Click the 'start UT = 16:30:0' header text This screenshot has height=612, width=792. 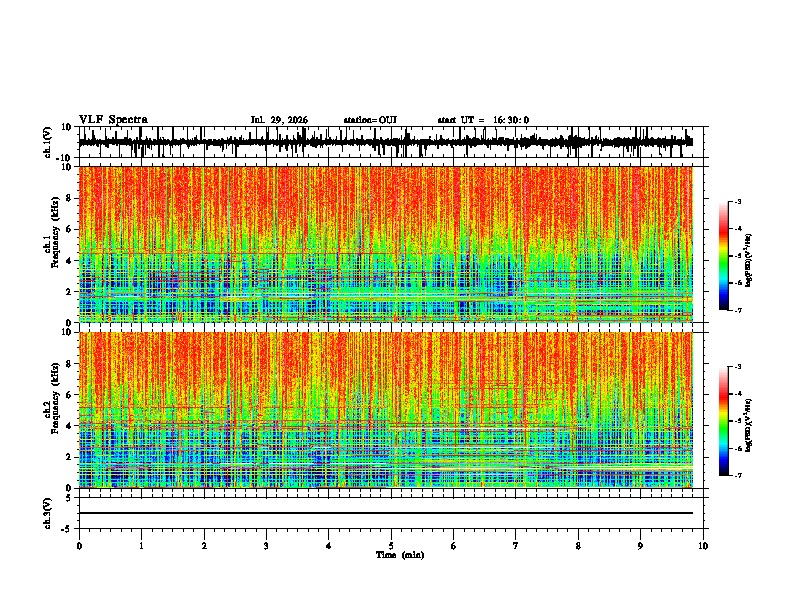tap(483, 120)
